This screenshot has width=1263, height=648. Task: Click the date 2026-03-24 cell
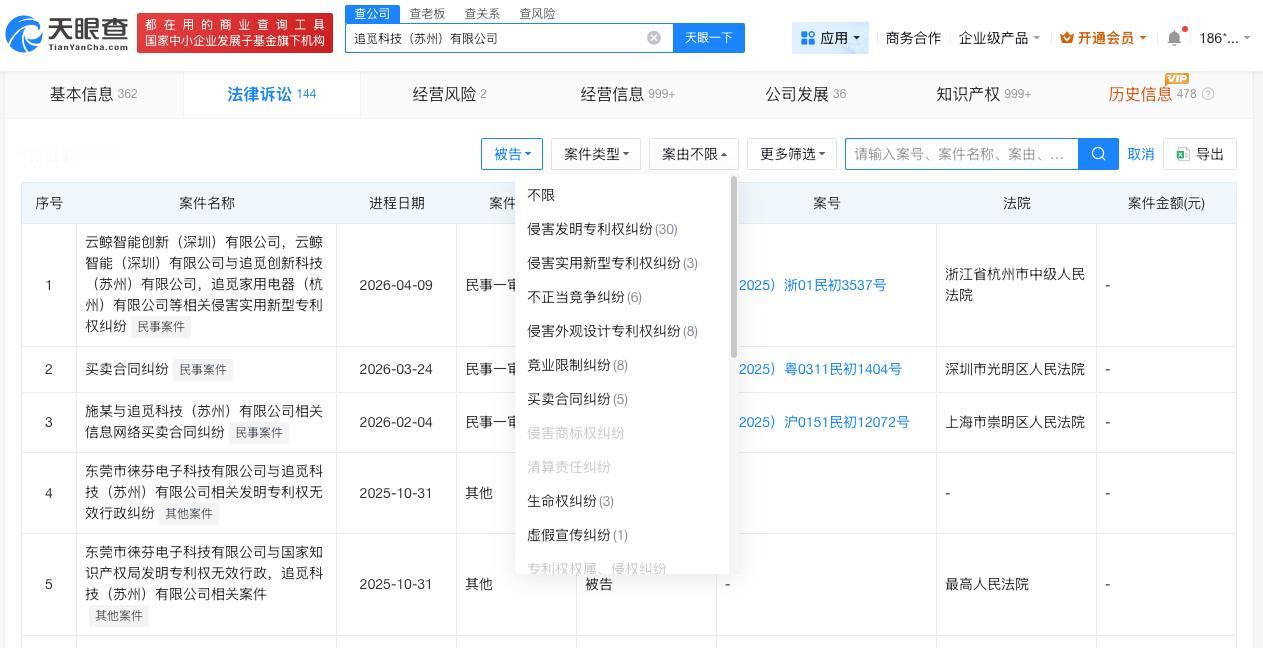396,369
